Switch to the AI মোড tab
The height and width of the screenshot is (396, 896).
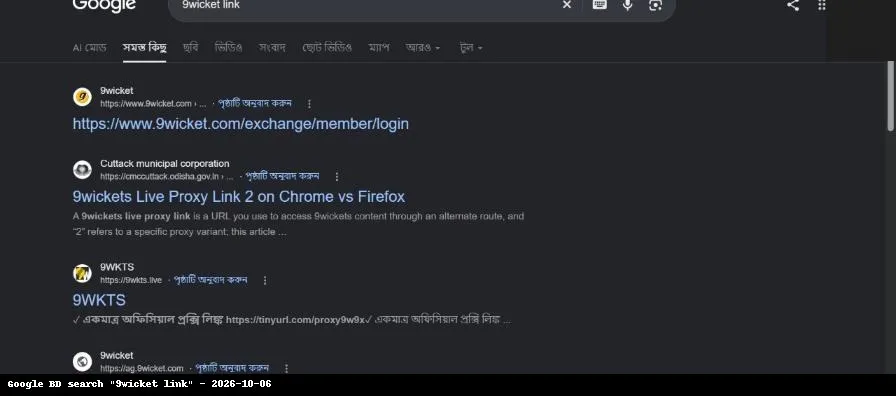90,47
